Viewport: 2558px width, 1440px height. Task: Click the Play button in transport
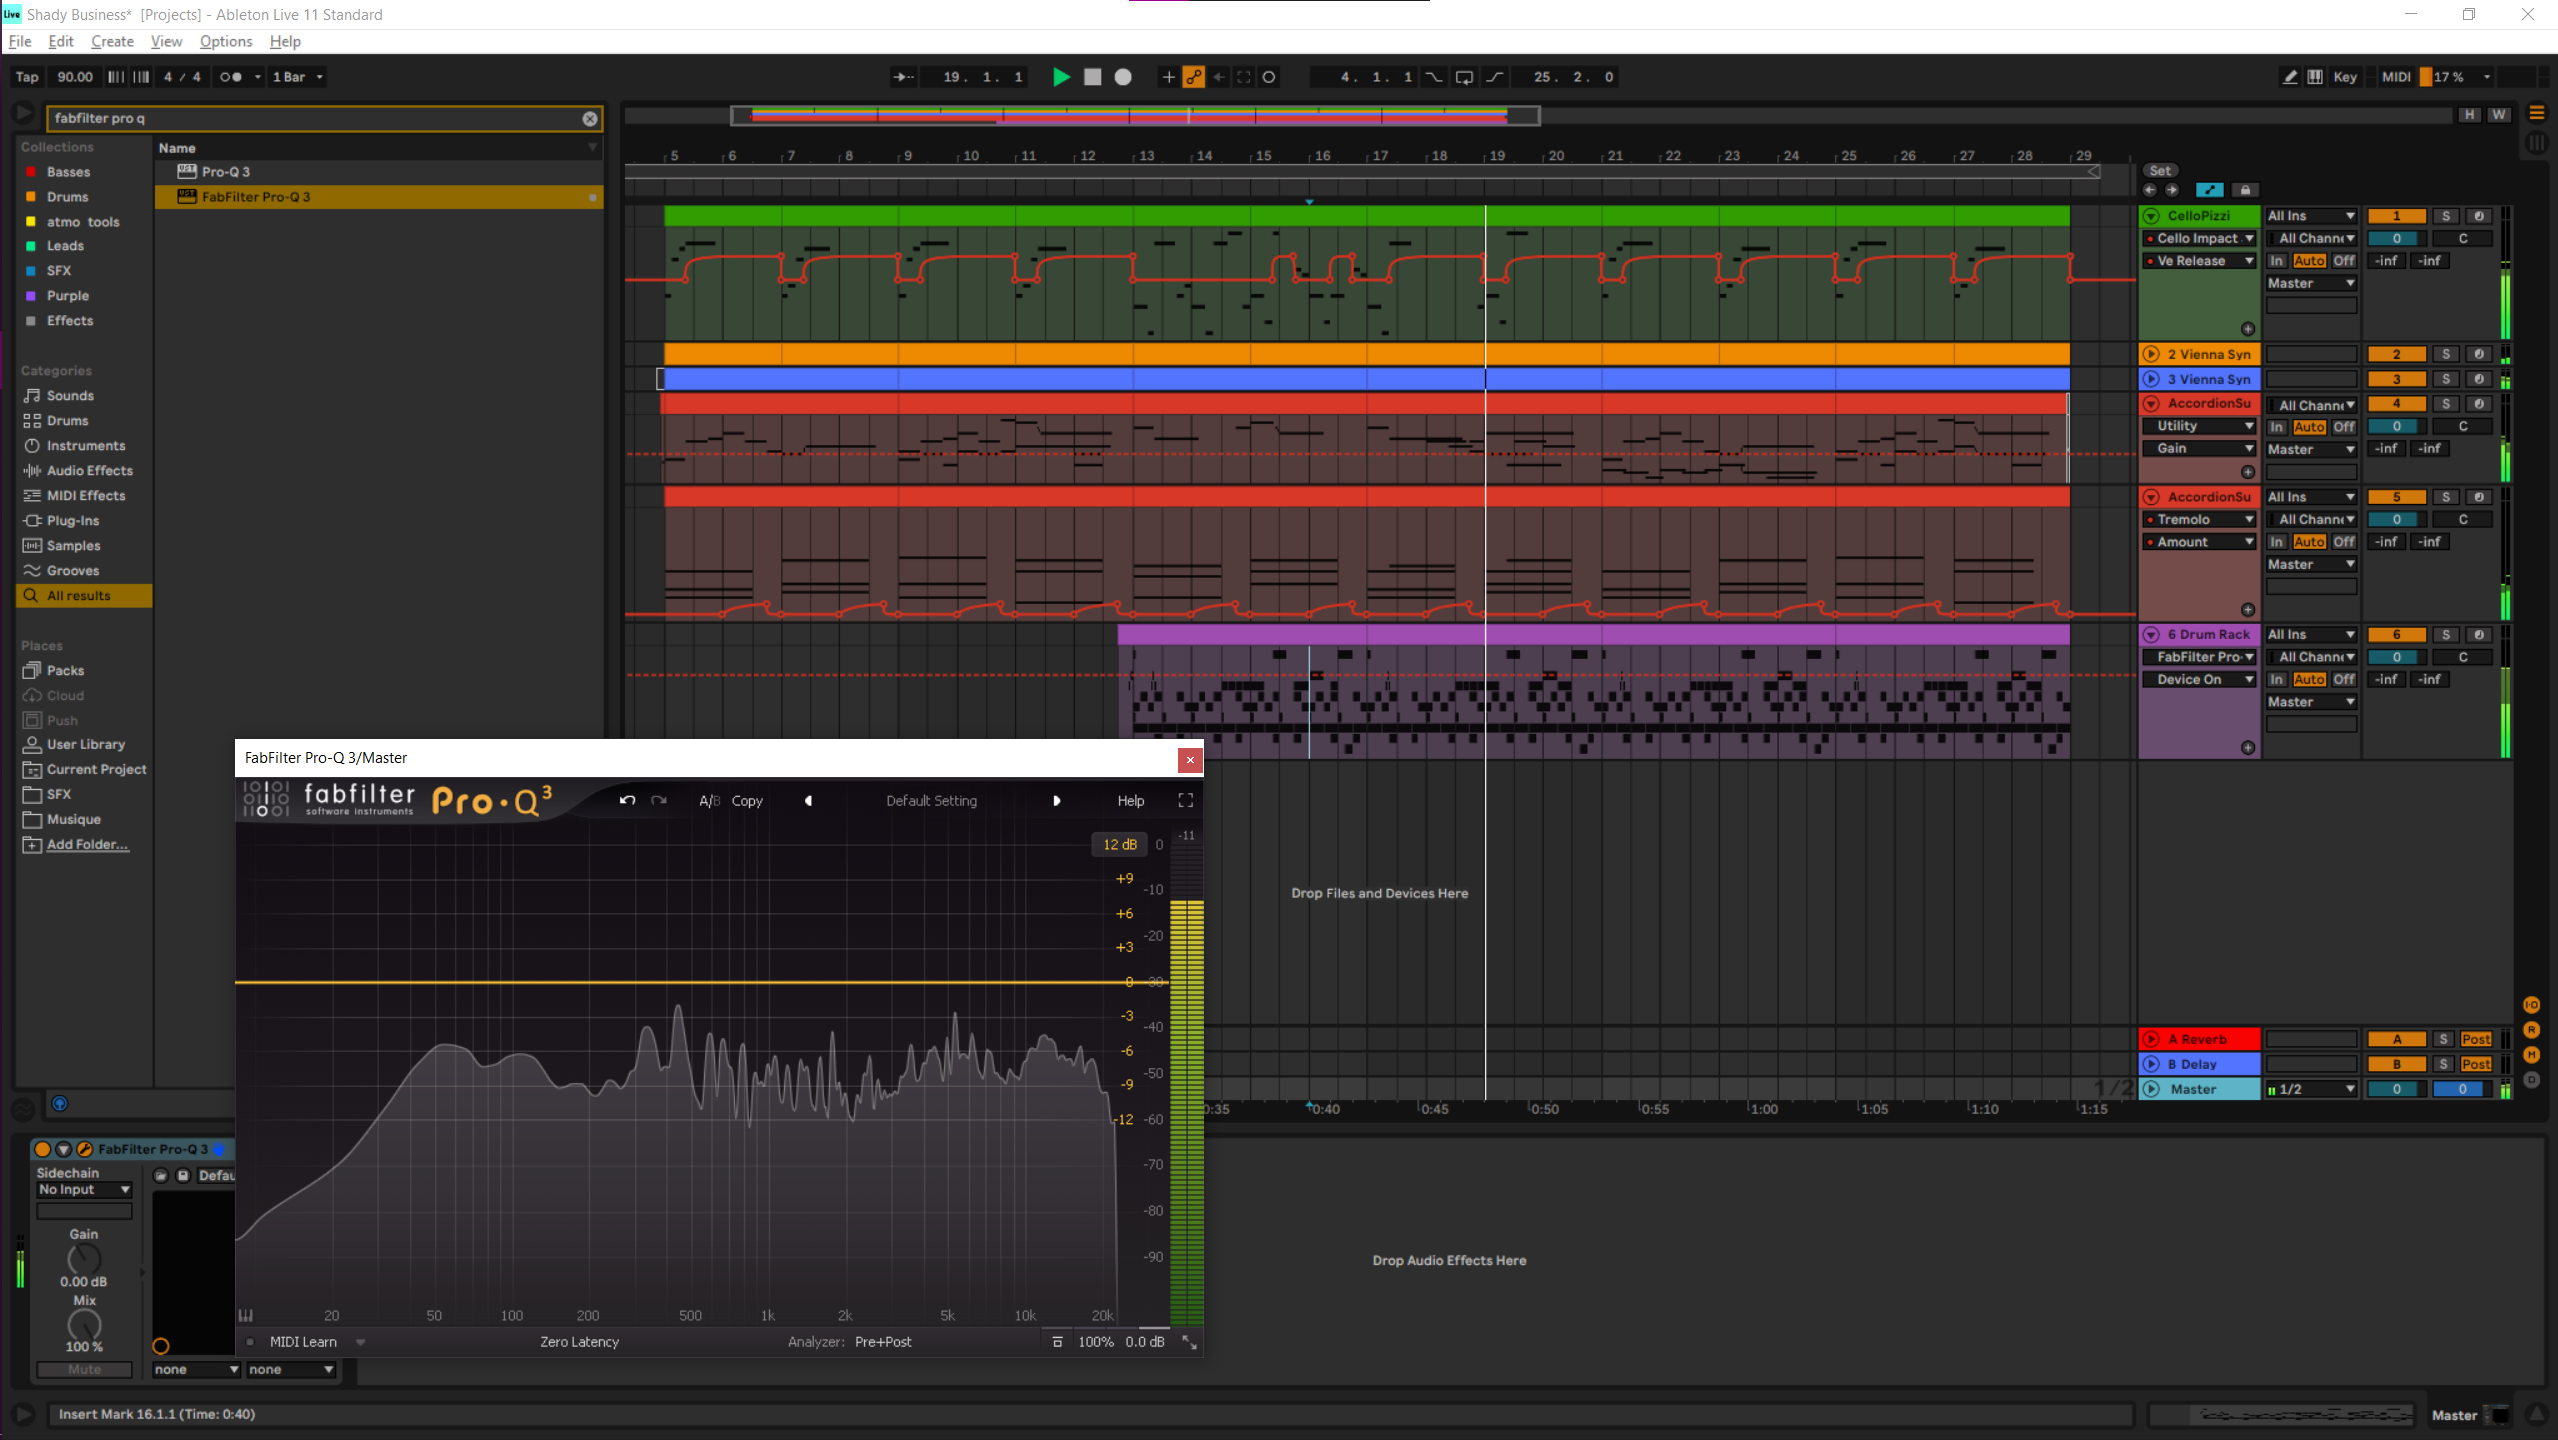pyautogui.click(x=1061, y=77)
